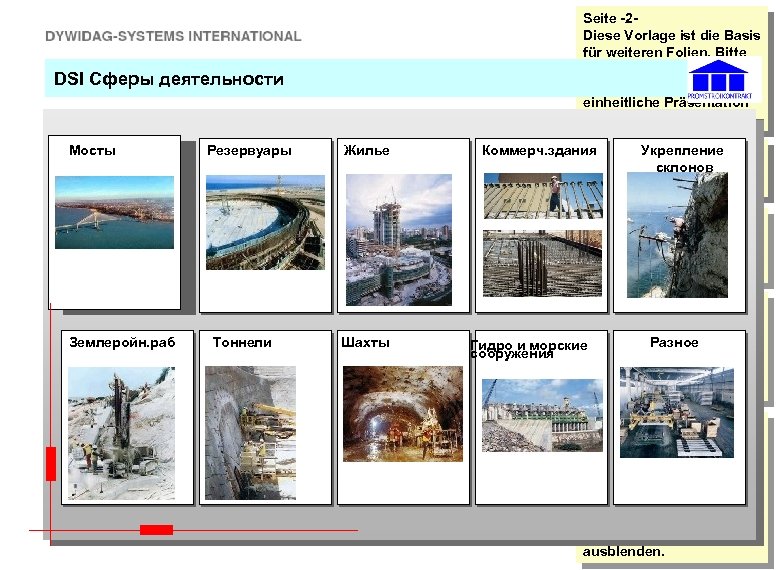The height and width of the screenshot is (570, 780).
Task: Click the 'Seite -2-' note text
Action: [x=611, y=18]
